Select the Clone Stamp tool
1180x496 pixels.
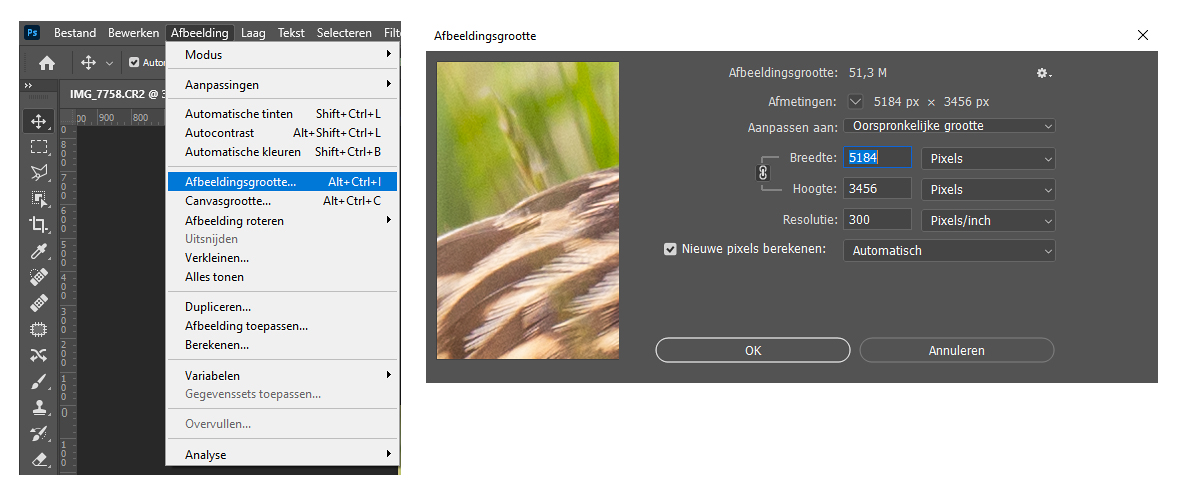point(39,407)
